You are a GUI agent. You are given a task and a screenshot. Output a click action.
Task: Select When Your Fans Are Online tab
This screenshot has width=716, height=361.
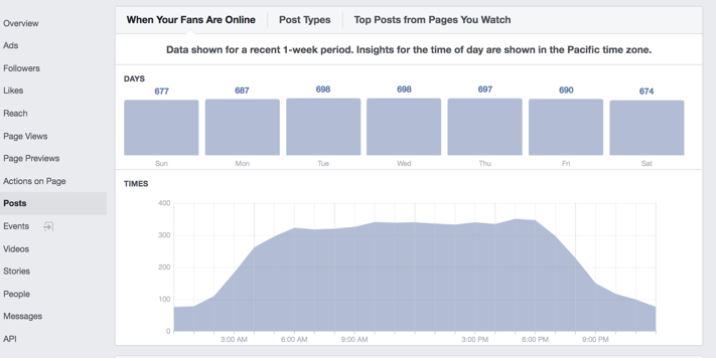[191, 20]
